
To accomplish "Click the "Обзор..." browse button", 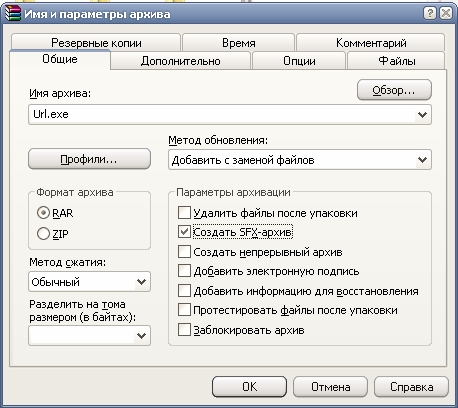I will click(394, 90).
